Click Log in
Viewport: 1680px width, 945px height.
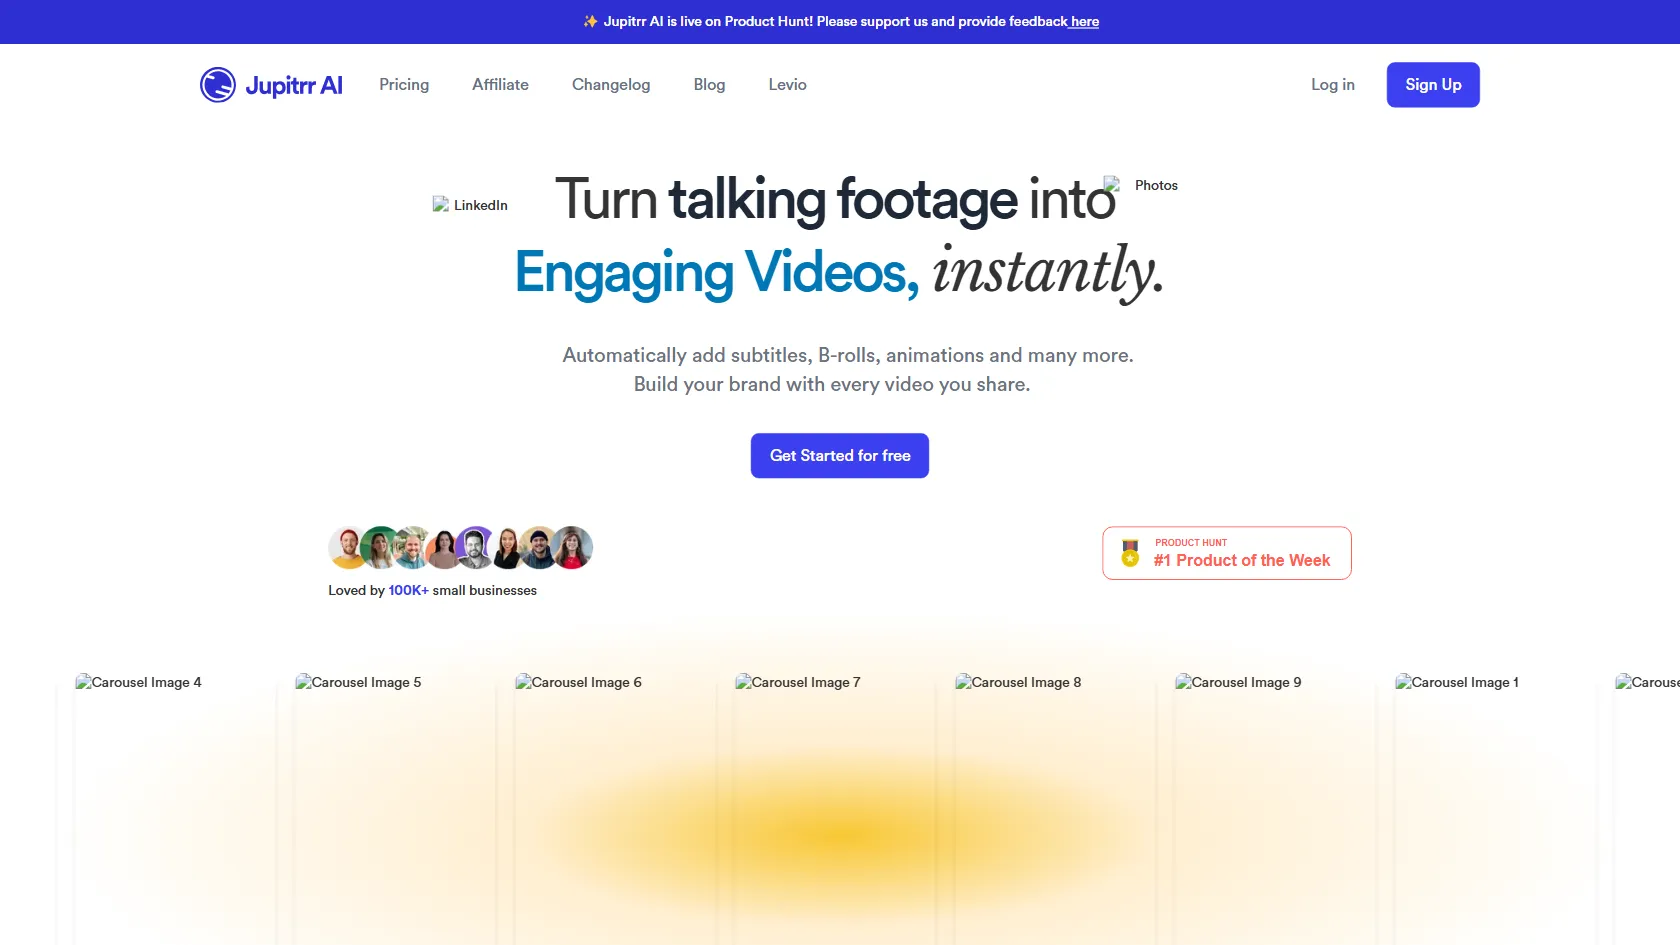[1333, 85]
